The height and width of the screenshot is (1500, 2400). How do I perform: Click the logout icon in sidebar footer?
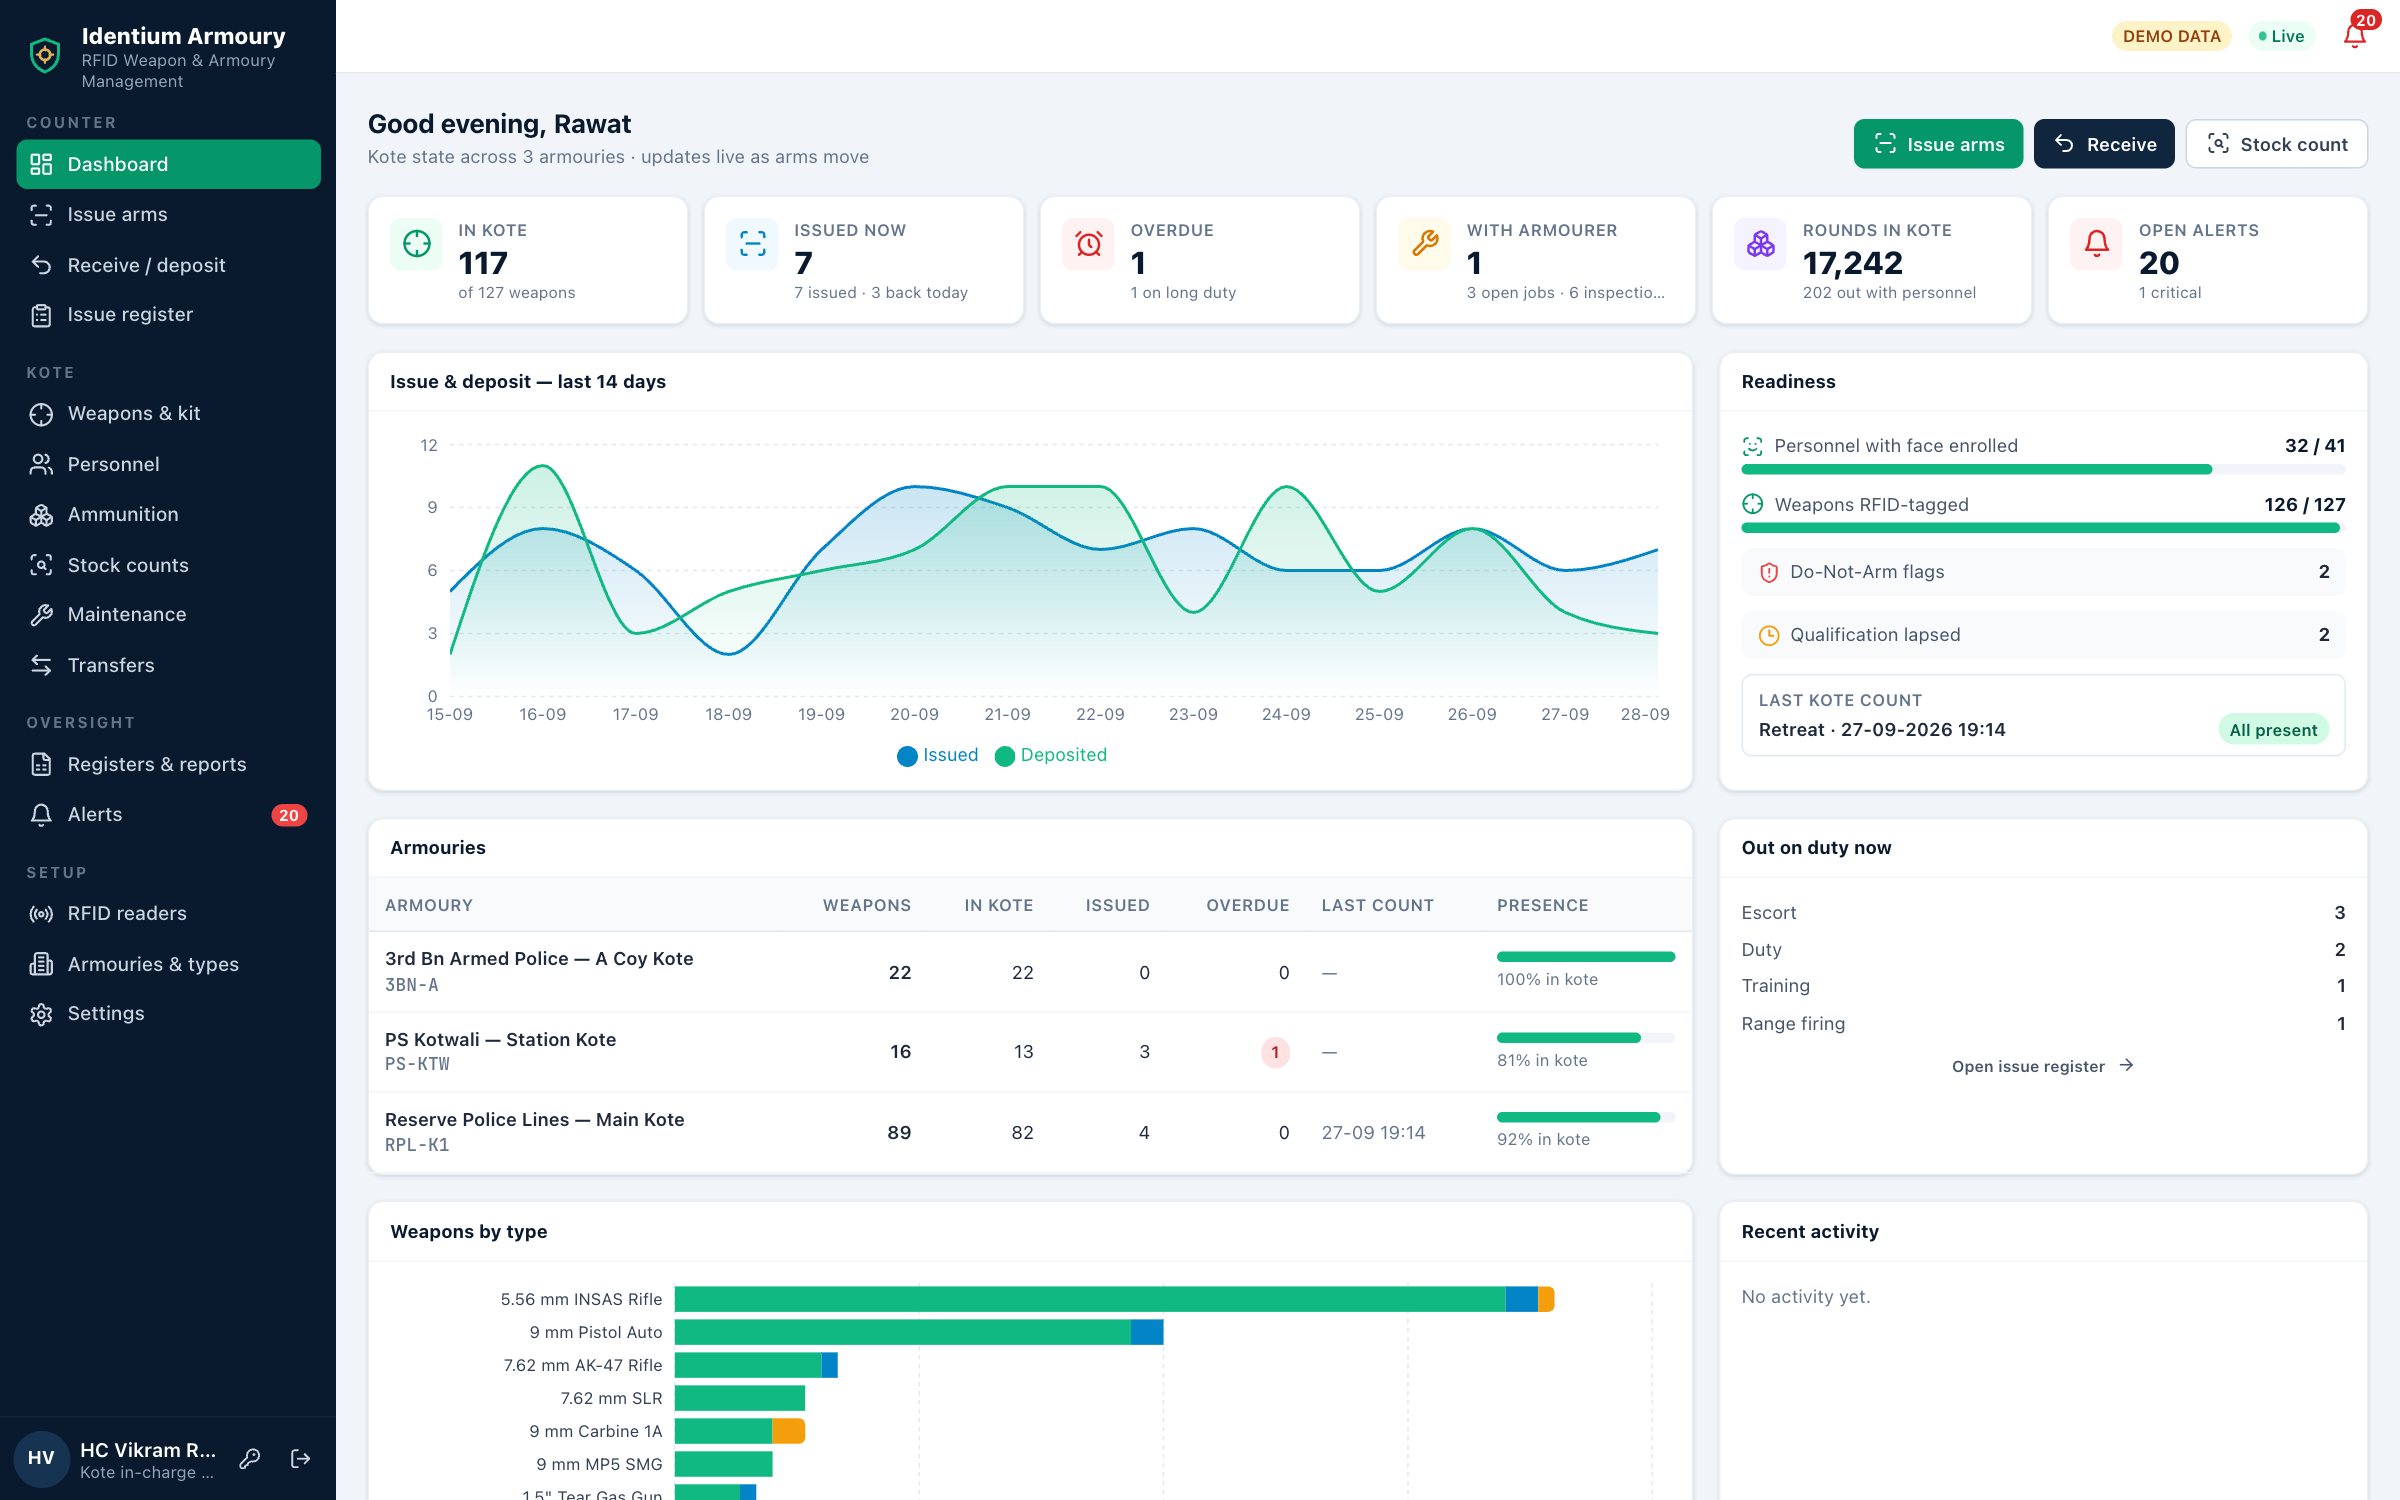pos(300,1459)
